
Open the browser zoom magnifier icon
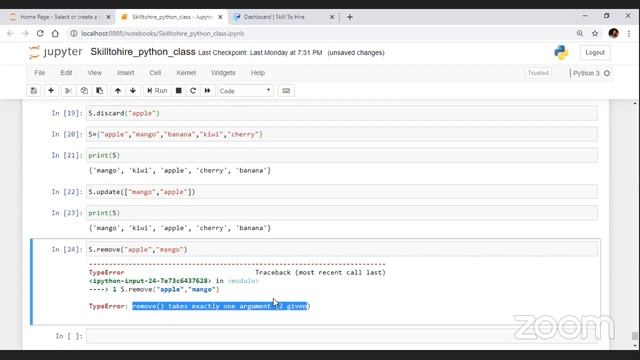pyautogui.click(x=580, y=33)
